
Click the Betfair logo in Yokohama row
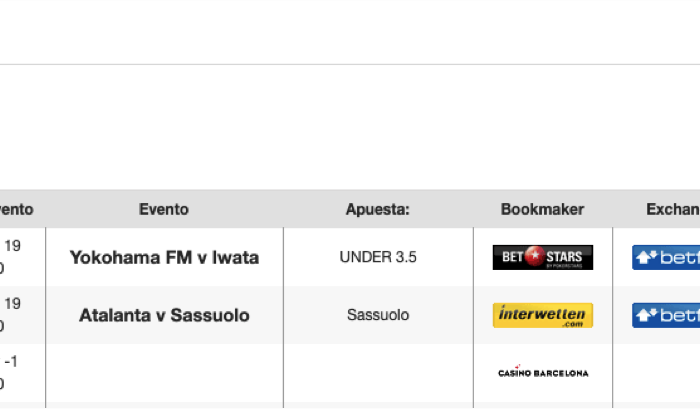(x=666, y=257)
